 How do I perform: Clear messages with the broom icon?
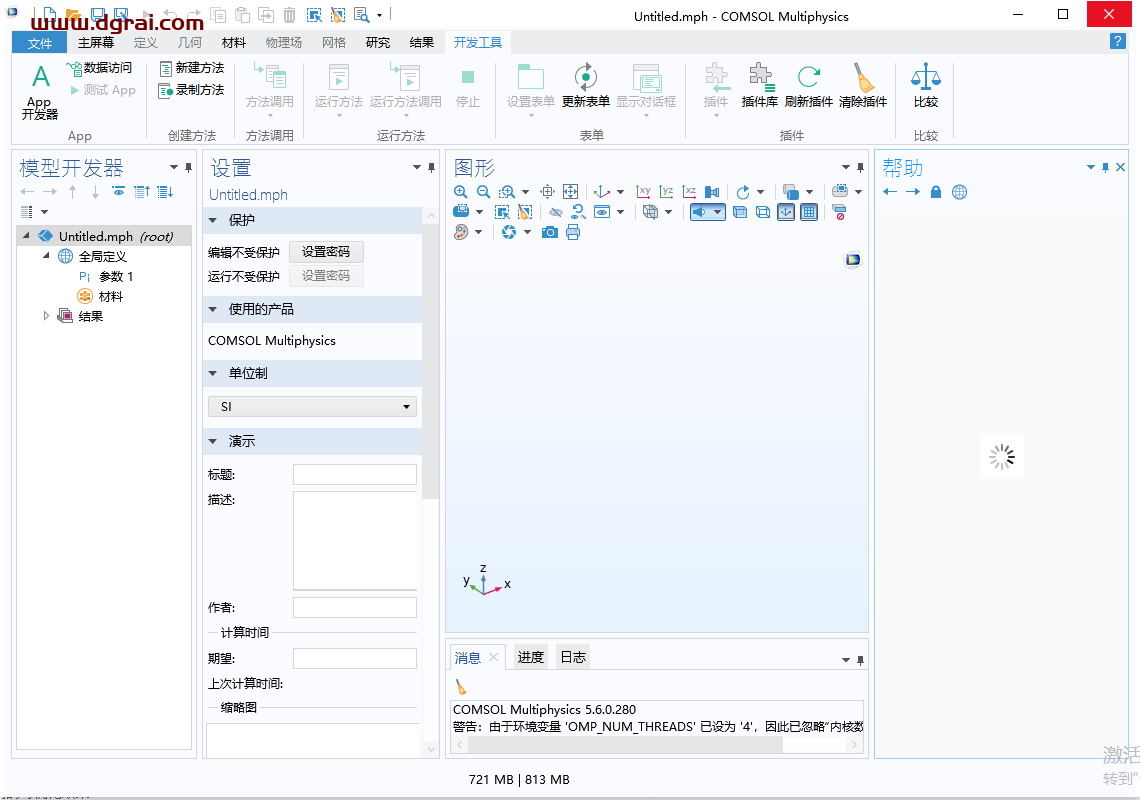tap(461, 687)
